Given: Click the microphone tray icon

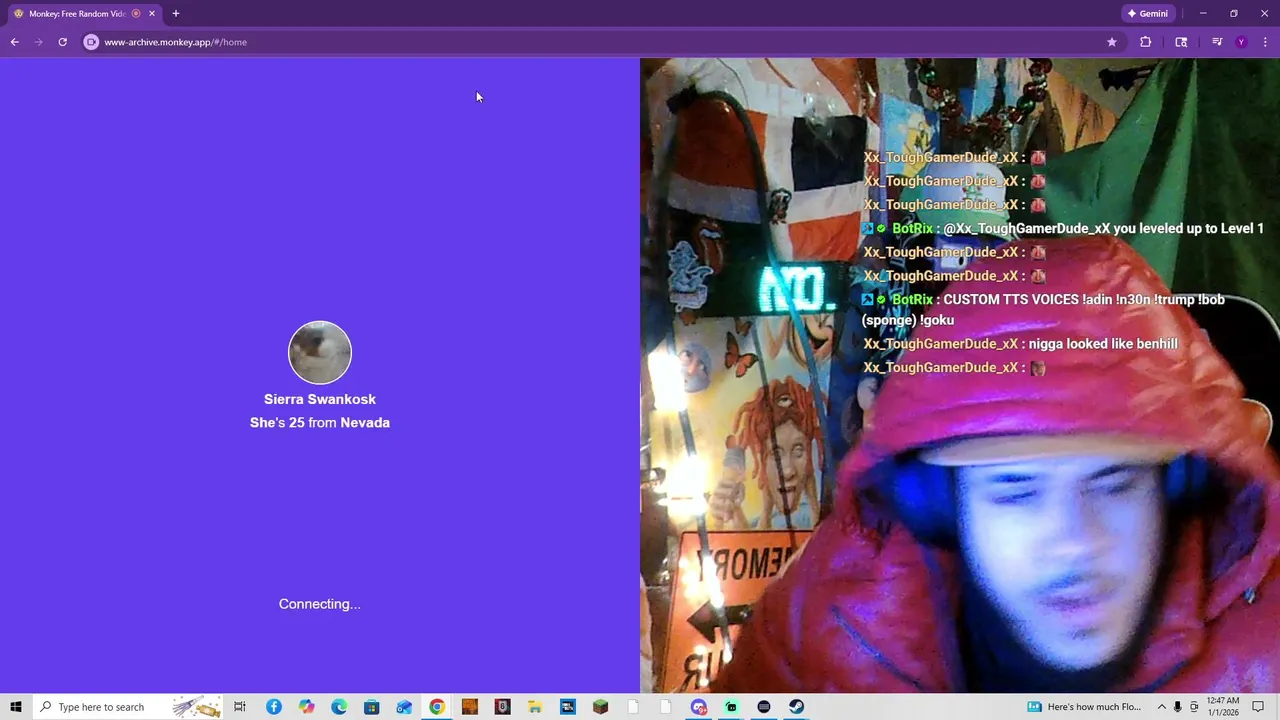Looking at the screenshot, I should 1177,707.
